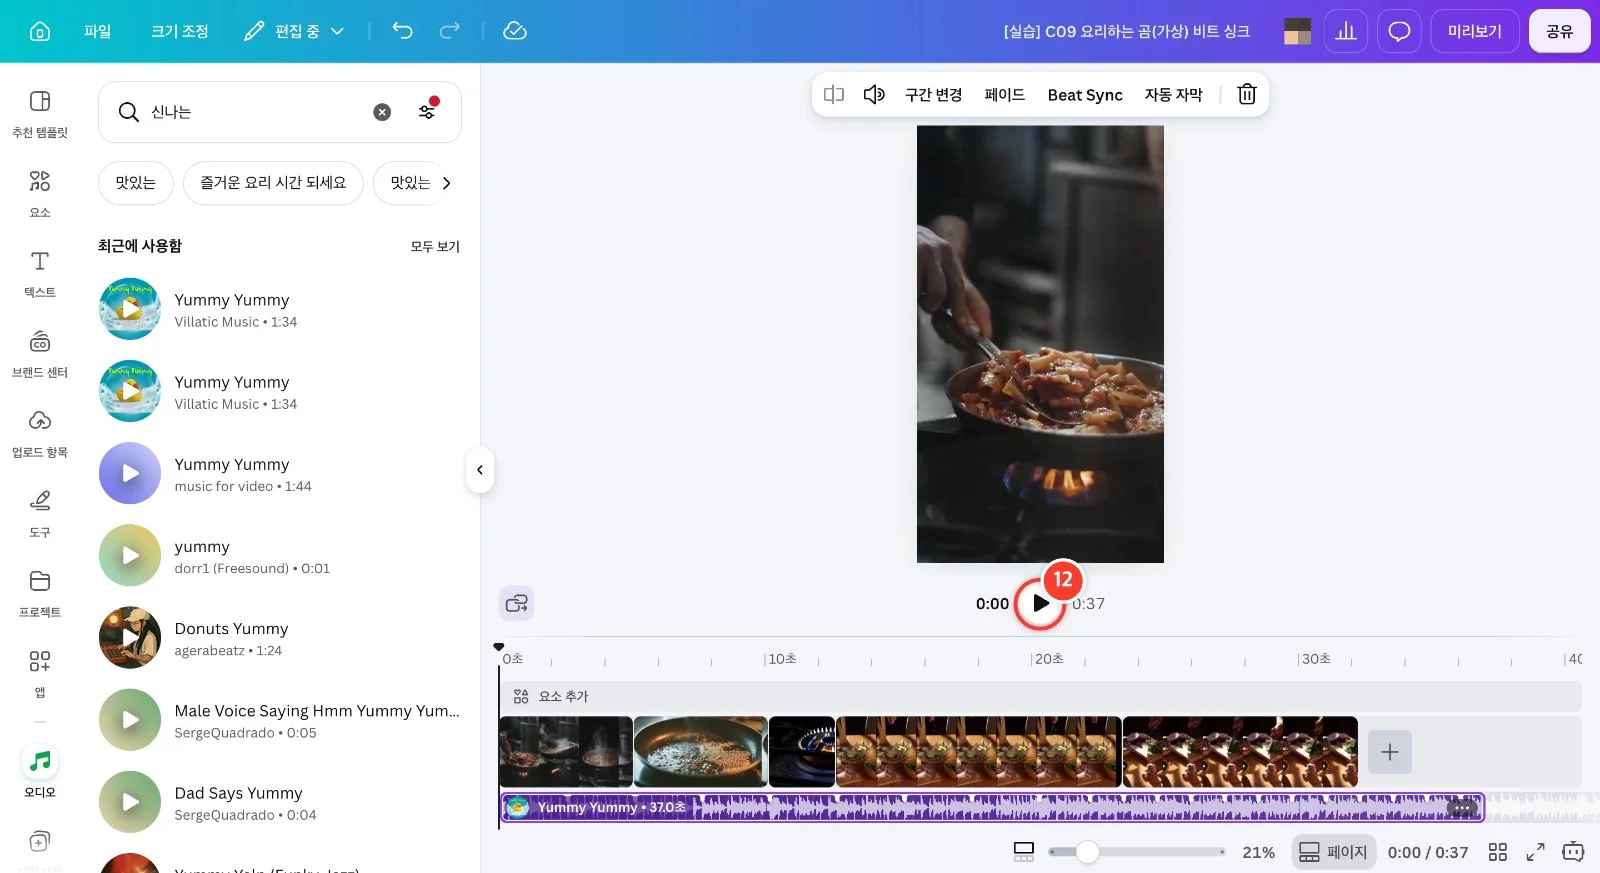Open the 크기 조정 menu

point(180,31)
